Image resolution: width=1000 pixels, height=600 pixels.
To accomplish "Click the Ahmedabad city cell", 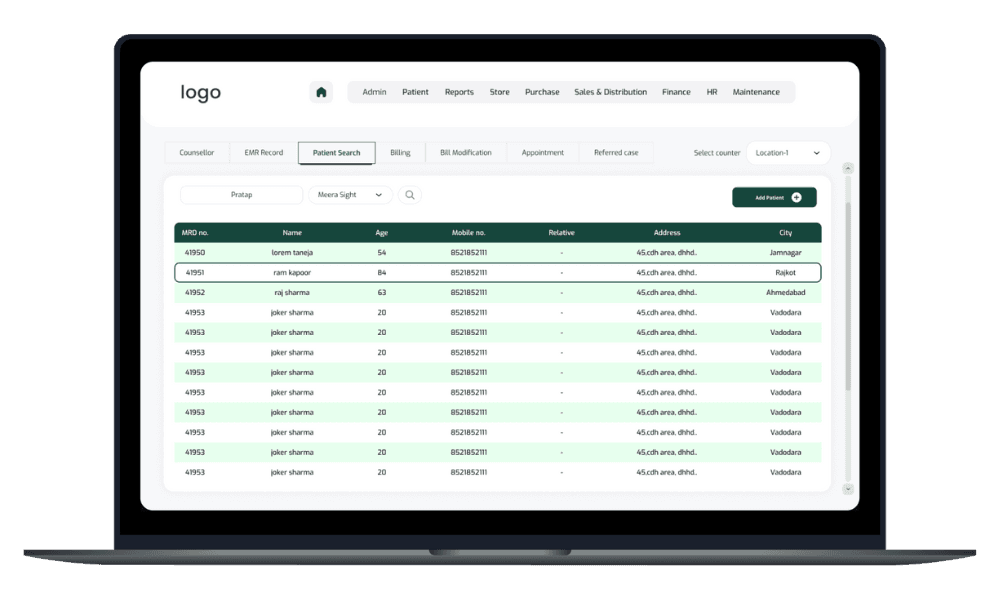I will coord(785,293).
